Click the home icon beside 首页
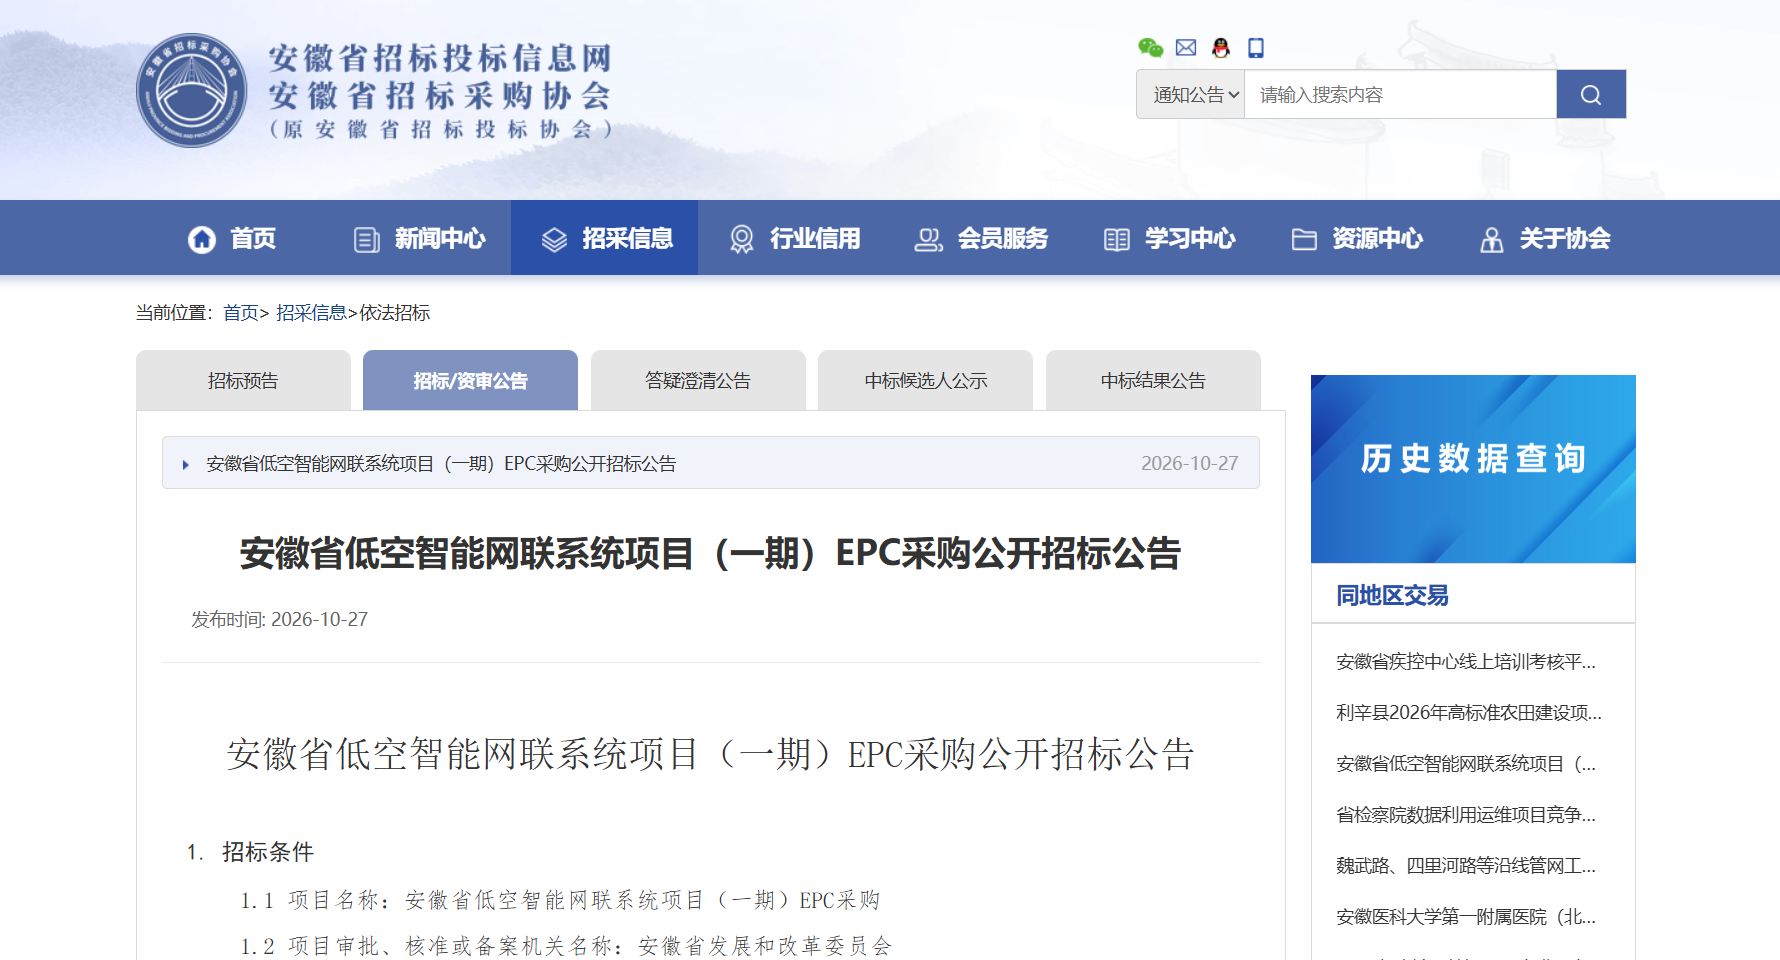Screen dimensions: 1780x960 point(202,239)
